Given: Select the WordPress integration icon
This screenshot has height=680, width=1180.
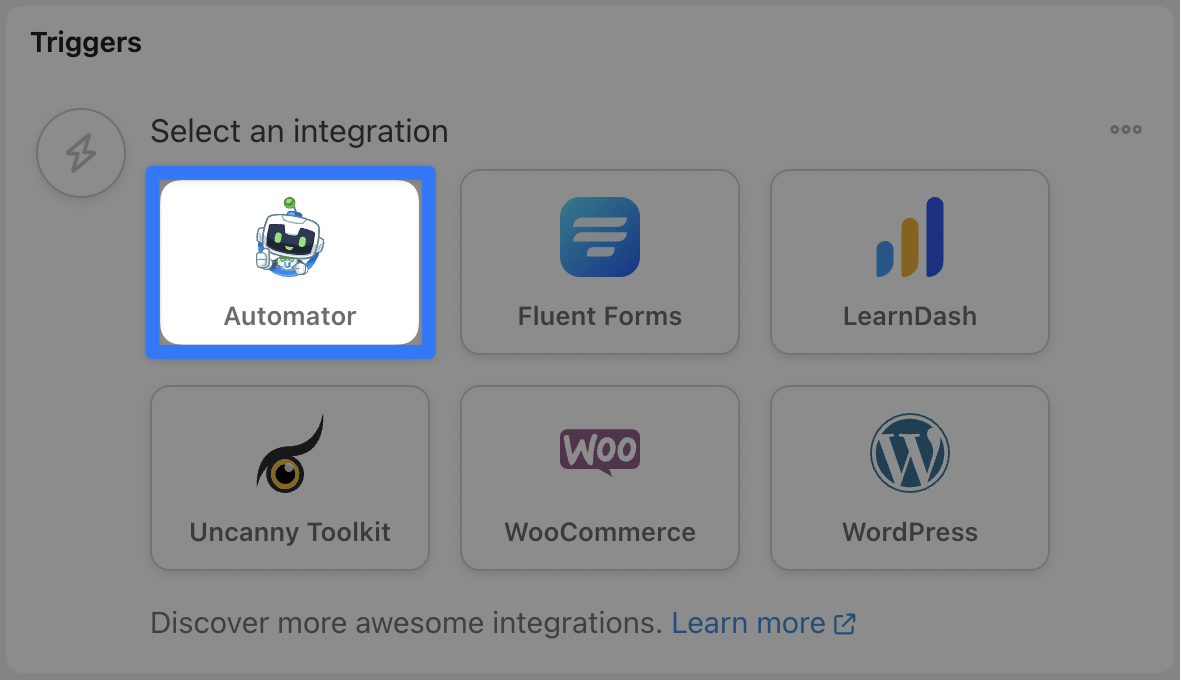Looking at the screenshot, I should [x=909, y=453].
